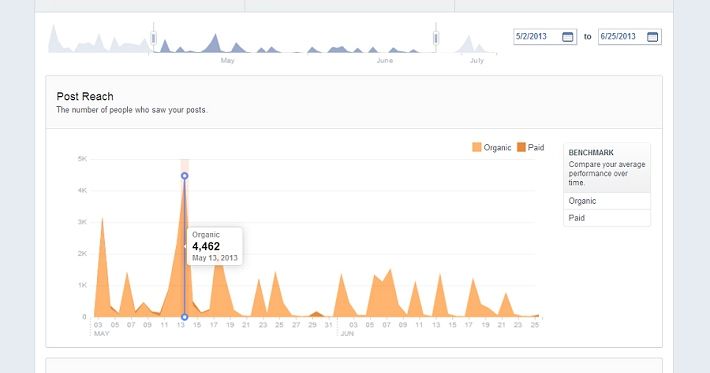Grab the right range slider handle
Viewport: 710px width, 373px height.
click(436, 38)
